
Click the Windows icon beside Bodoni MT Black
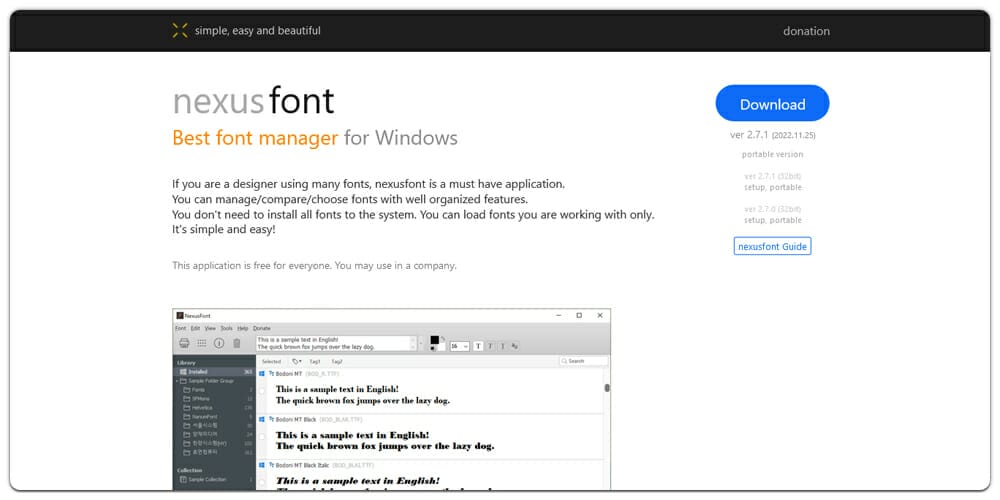261,420
